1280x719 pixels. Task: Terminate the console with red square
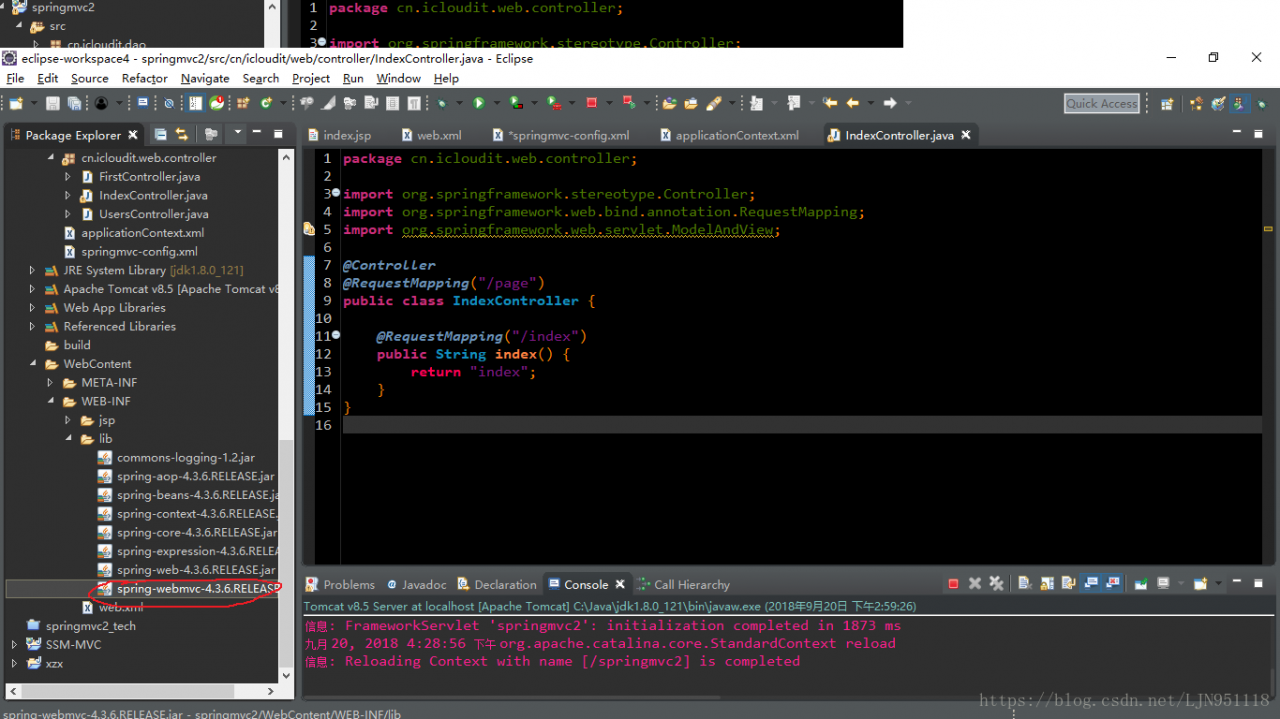coord(953,584)
